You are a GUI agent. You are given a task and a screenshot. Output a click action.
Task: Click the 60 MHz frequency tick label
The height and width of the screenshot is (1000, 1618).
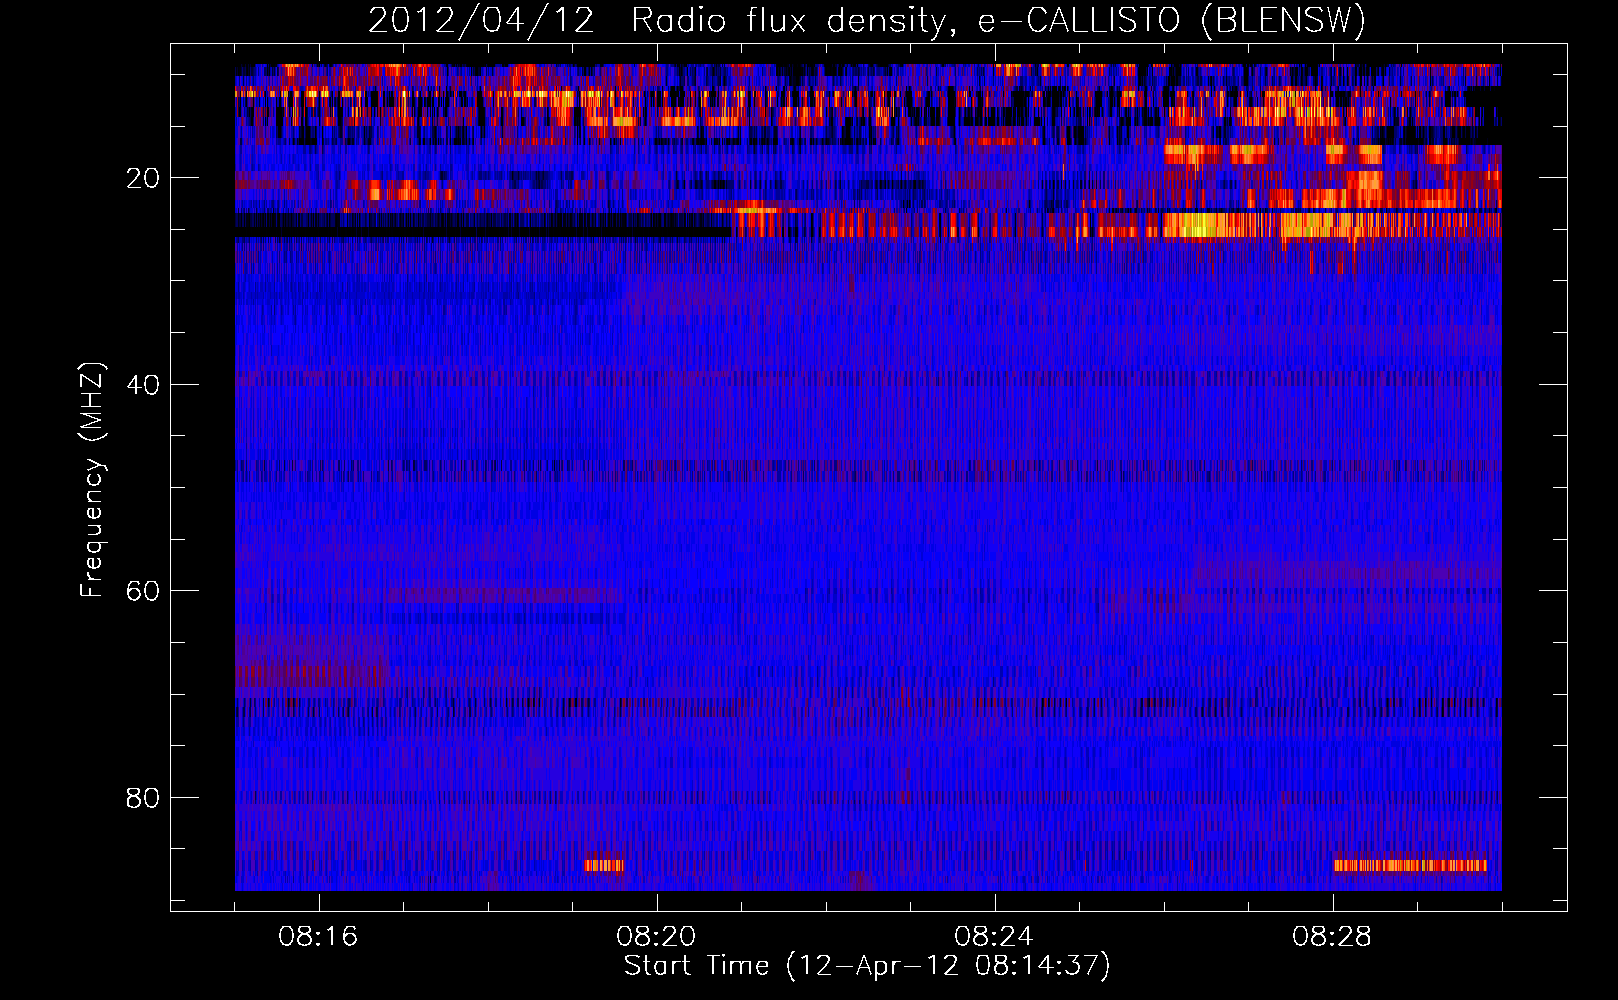(x=143, y=591)
